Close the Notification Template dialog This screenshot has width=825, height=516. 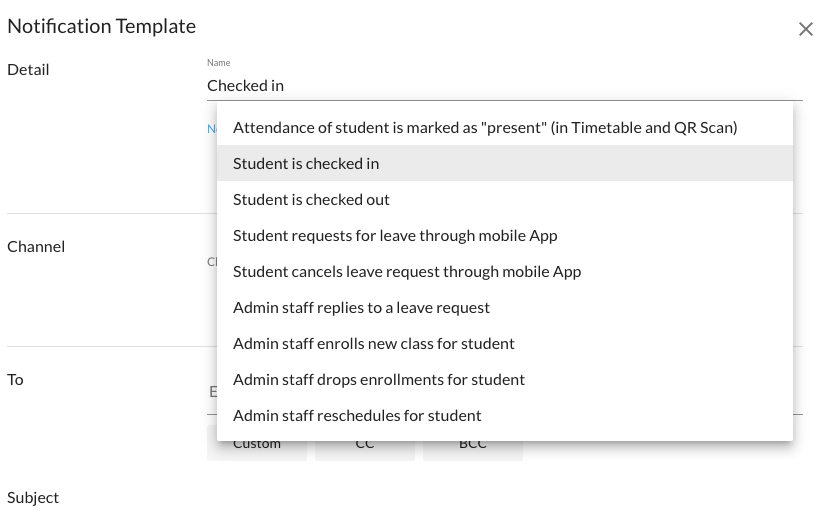(805, 30)
